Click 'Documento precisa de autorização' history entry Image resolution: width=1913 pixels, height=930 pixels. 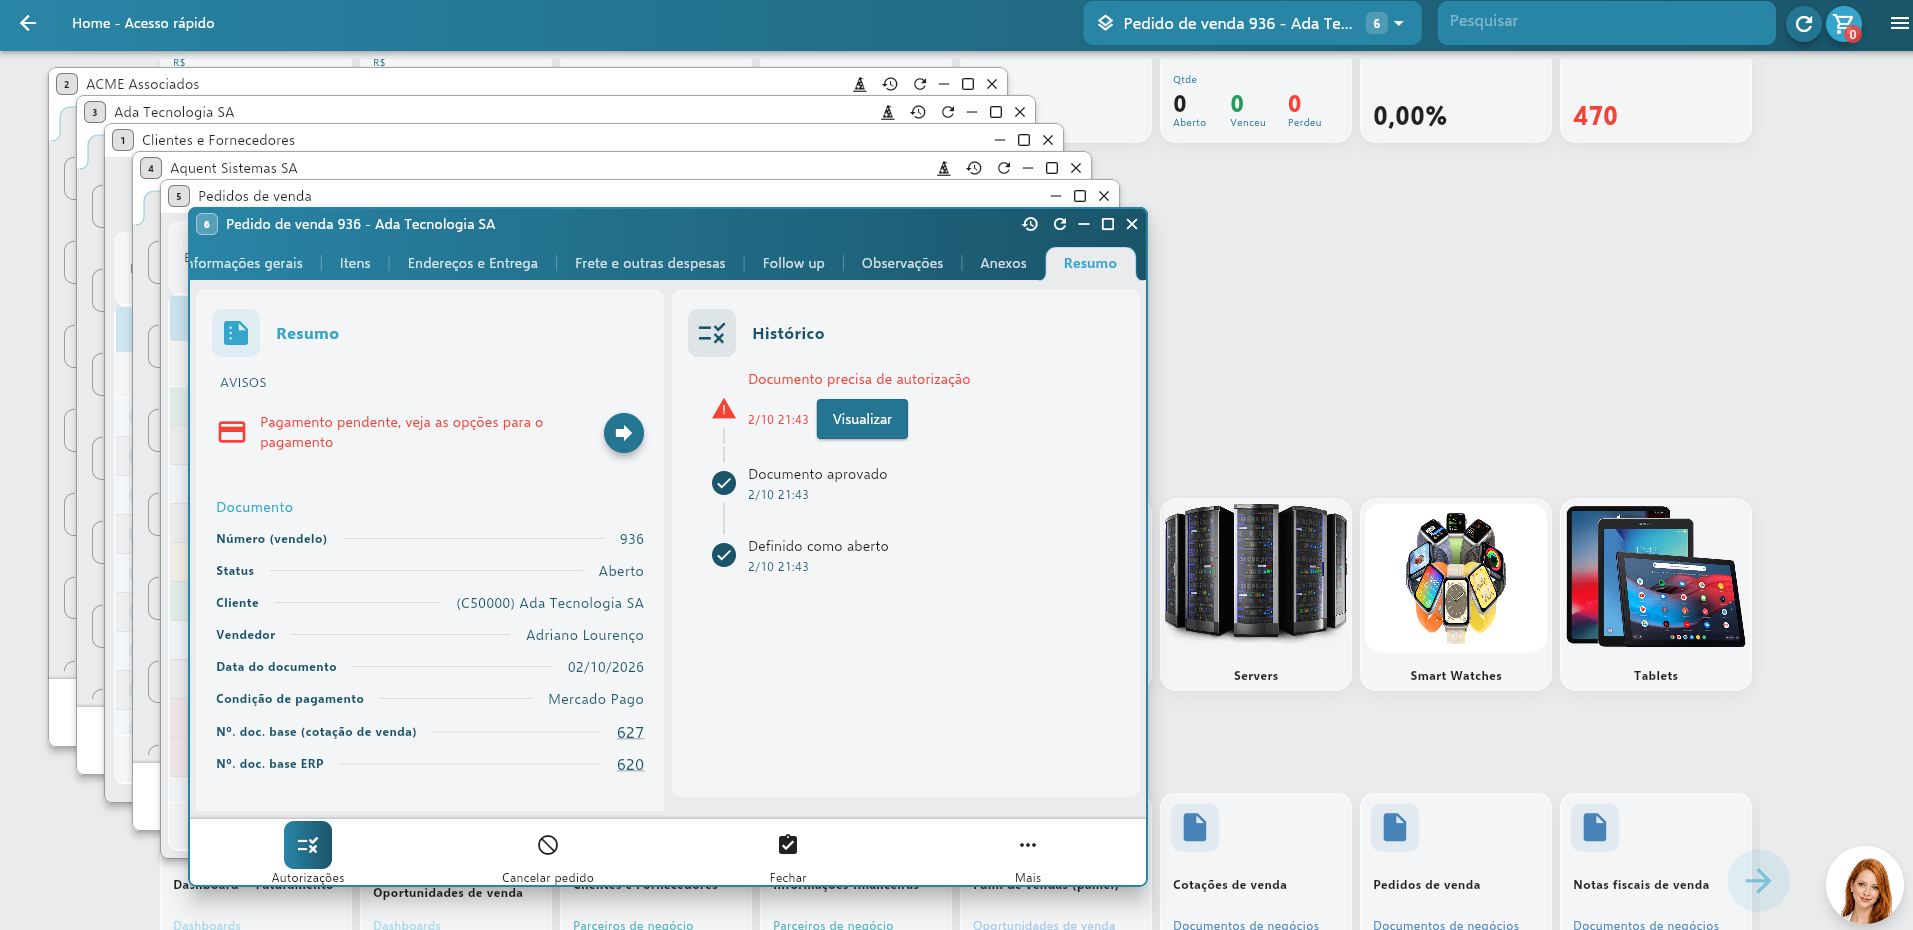[x=859, y=379]
